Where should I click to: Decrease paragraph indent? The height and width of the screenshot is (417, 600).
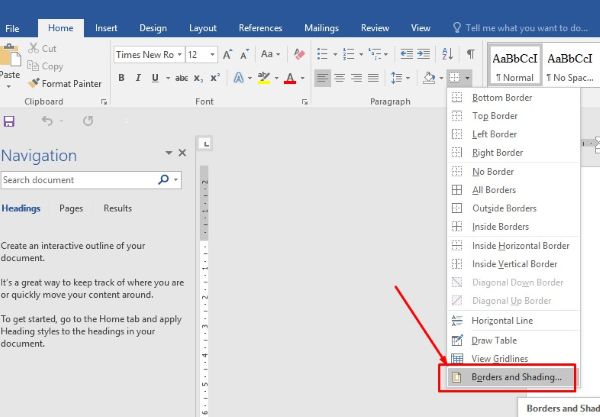(406, 54)
